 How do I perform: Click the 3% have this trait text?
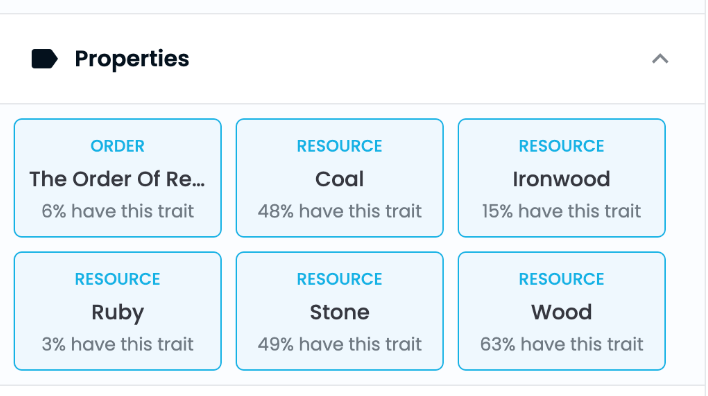(118, 344)
